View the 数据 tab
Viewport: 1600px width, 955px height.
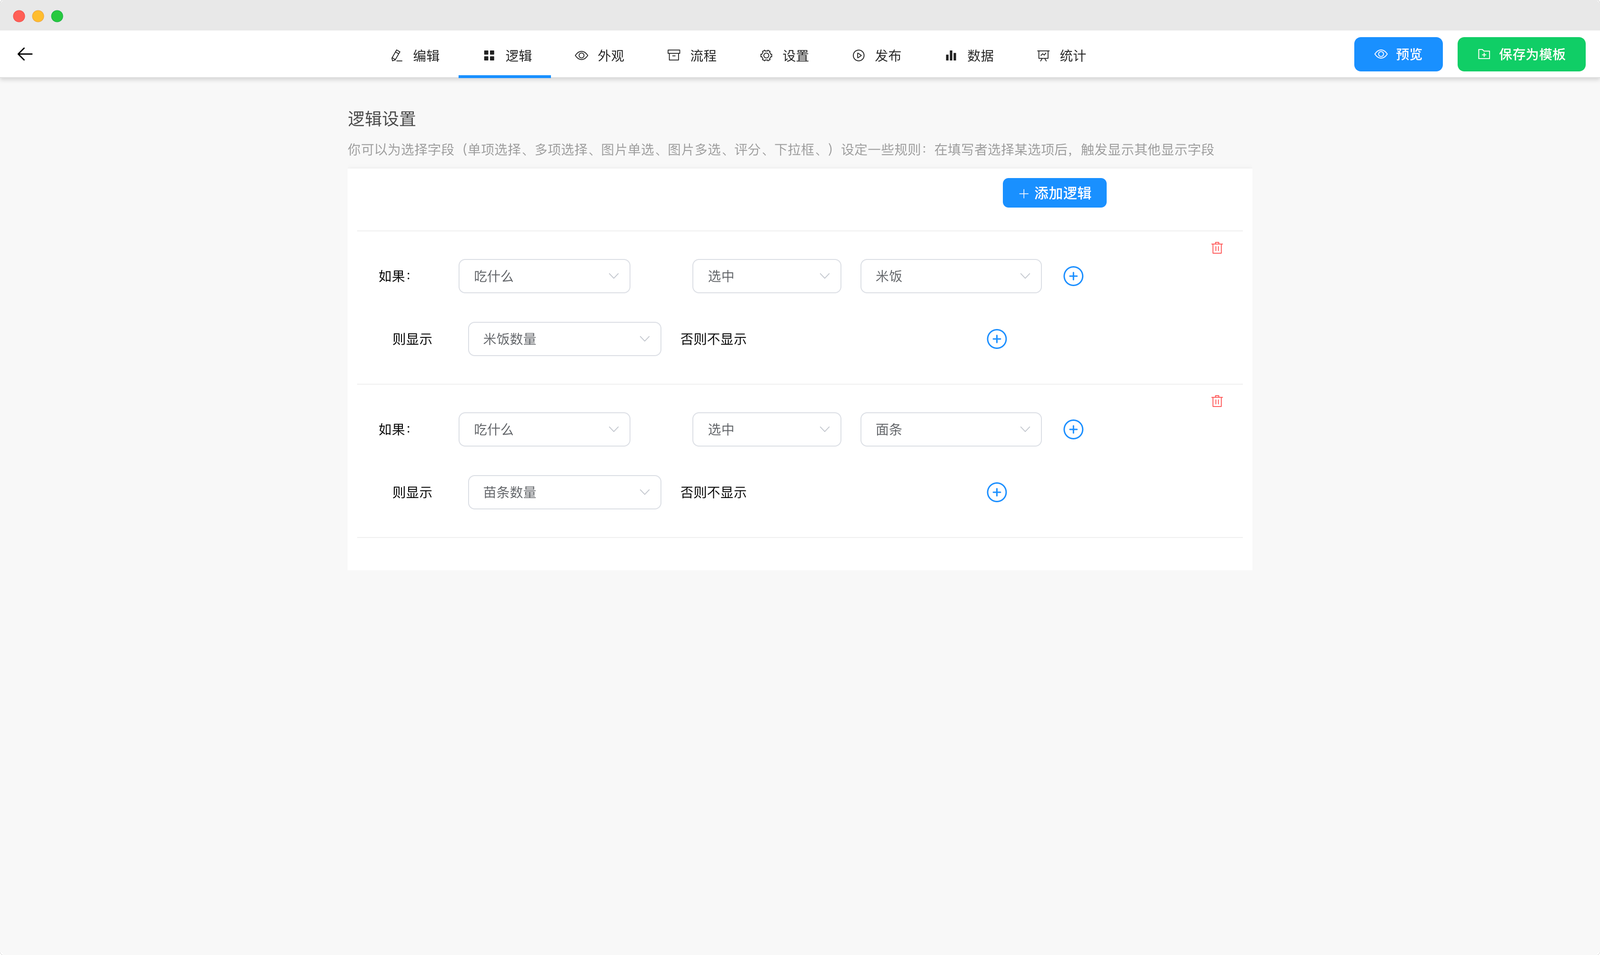[x=969, y=56]
